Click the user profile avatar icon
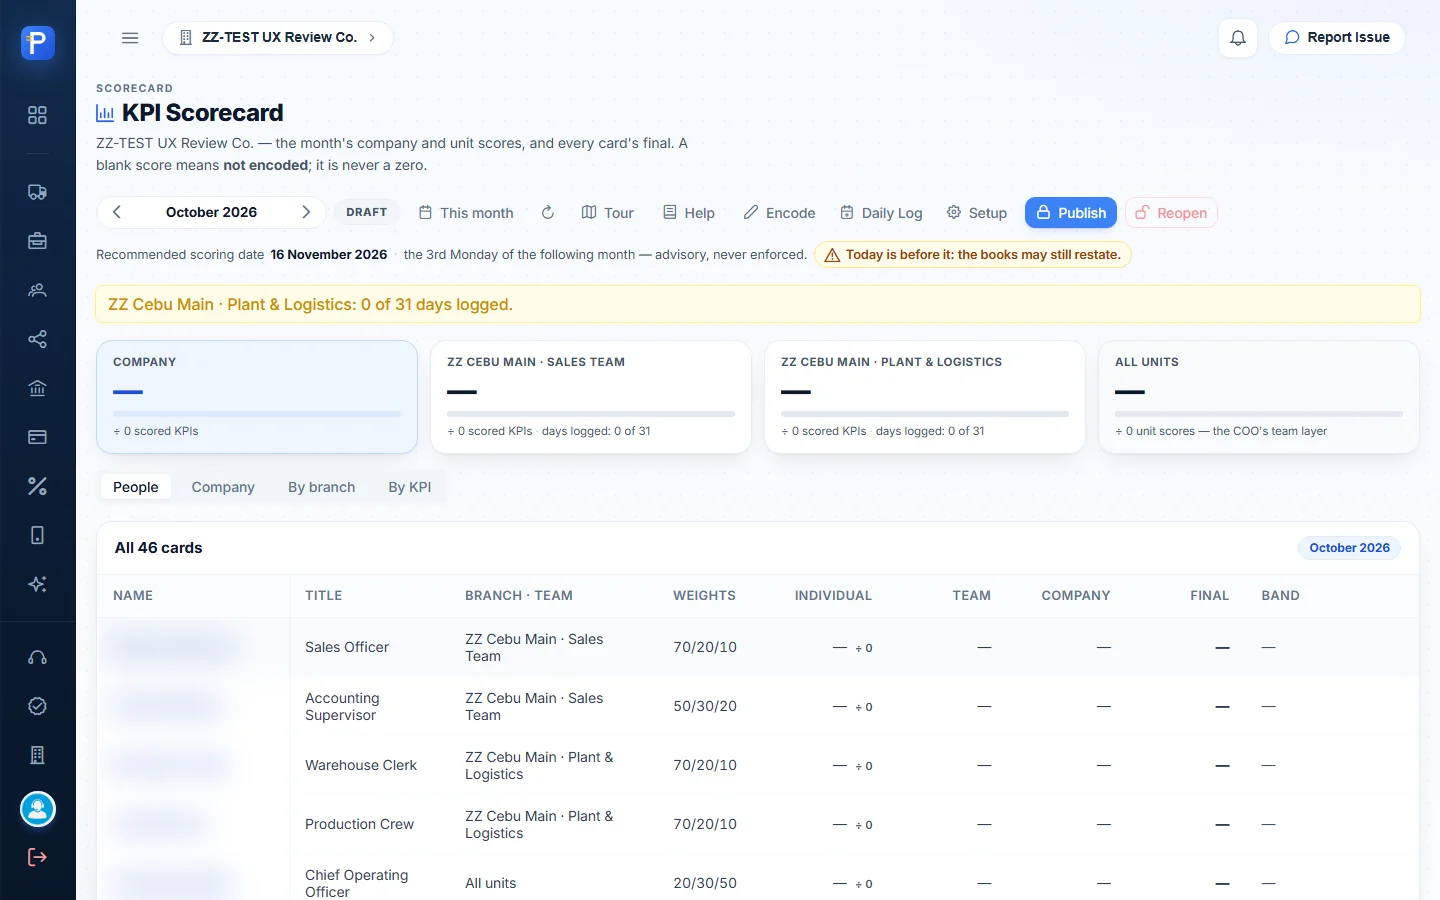This screenshot has width=1440, height=900. tap(38, 809)
